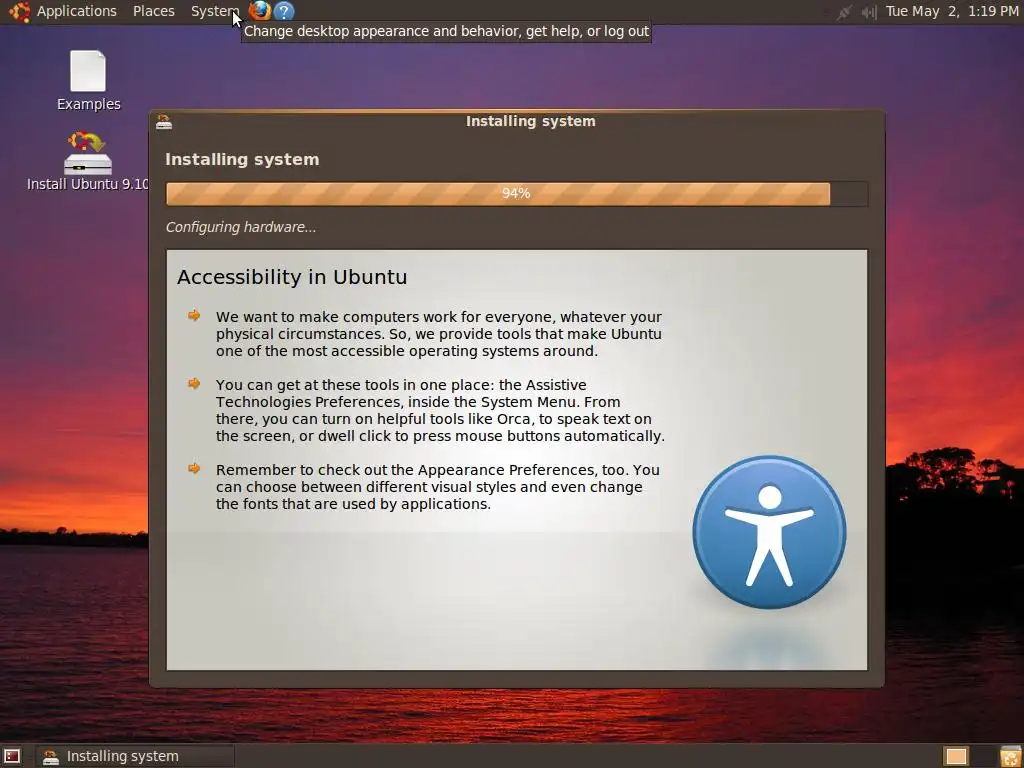Click the paragraph mentioning Orca screen reader
The image size is (1024, 768).
(440, 410)
